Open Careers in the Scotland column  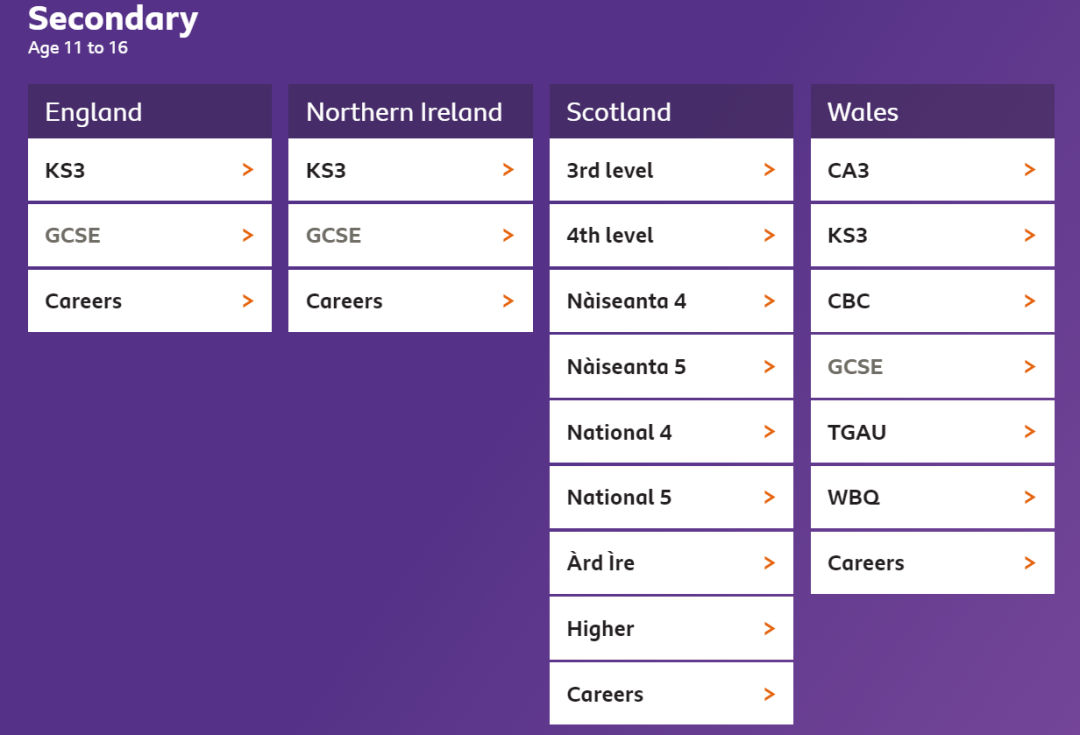coord(605,694)
